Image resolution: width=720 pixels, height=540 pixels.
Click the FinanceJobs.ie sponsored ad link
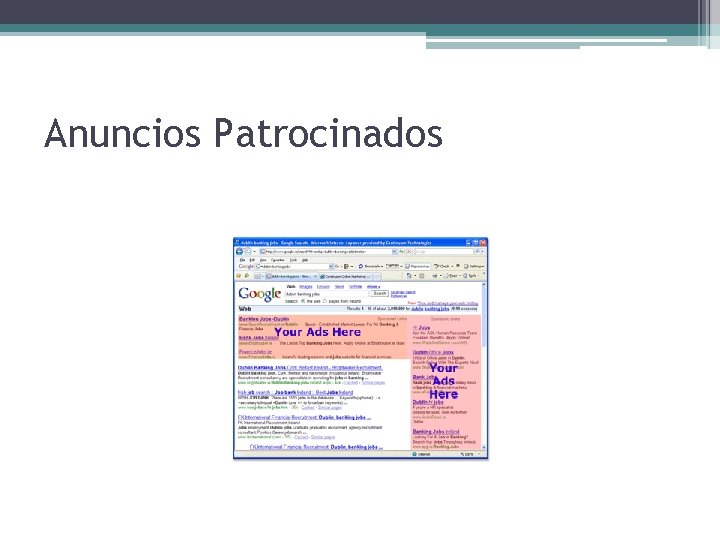255,352
